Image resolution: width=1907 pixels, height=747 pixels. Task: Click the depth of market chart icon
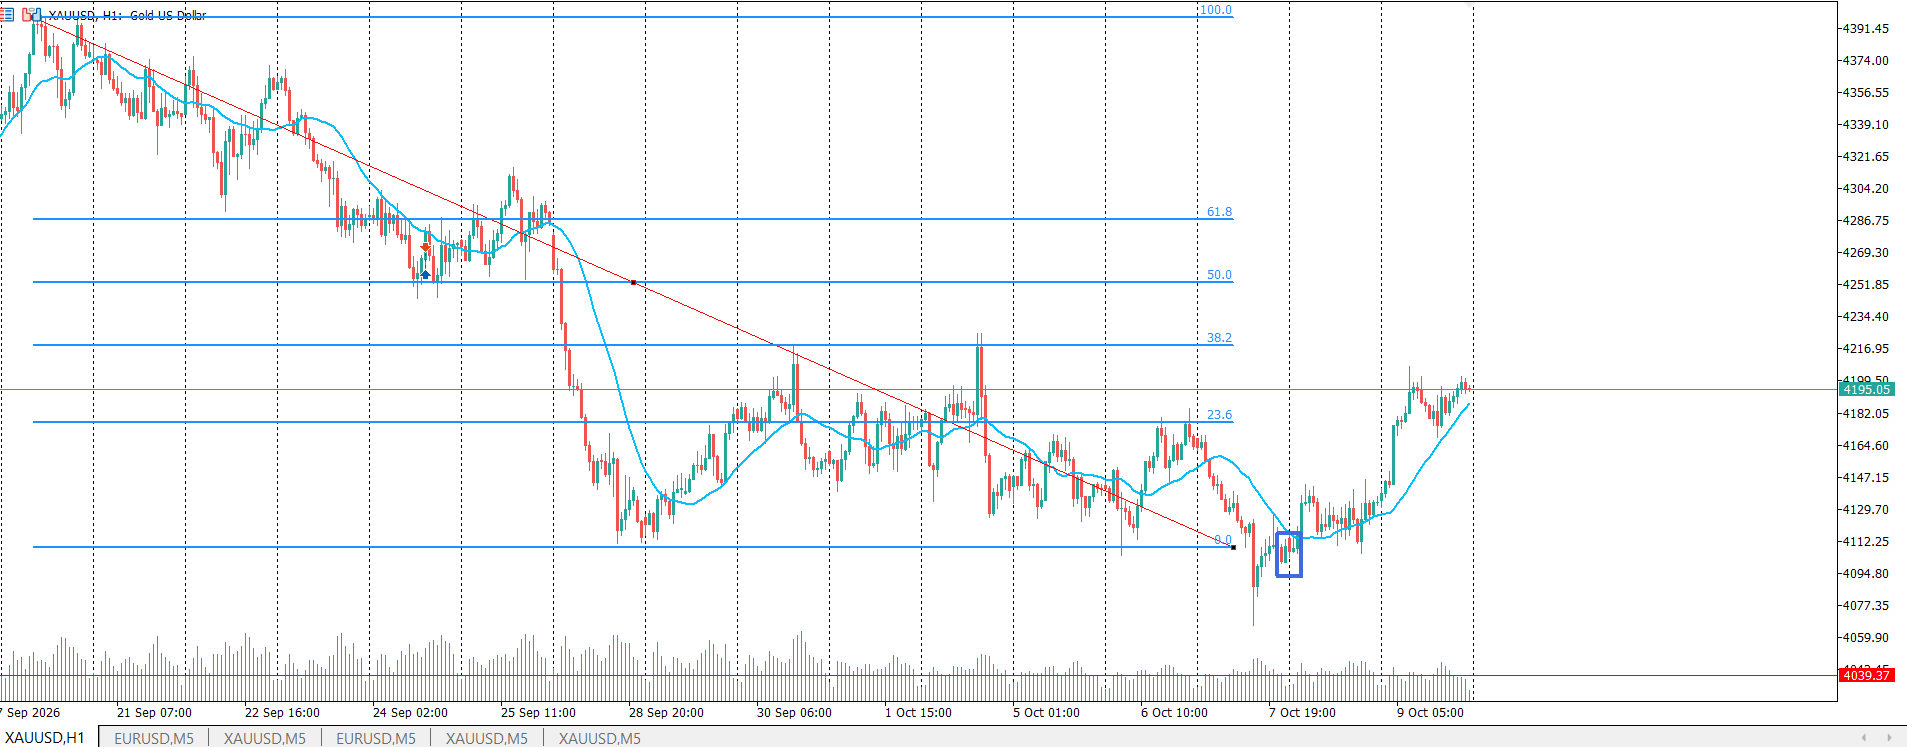point(32,15)
